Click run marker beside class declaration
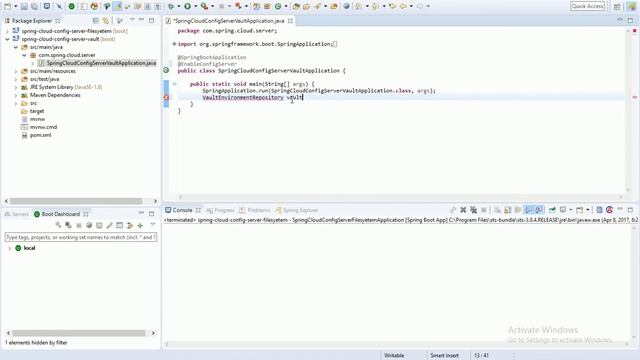Image resolution: width=640 pixels, height=360 pixels. click(166, 70)
